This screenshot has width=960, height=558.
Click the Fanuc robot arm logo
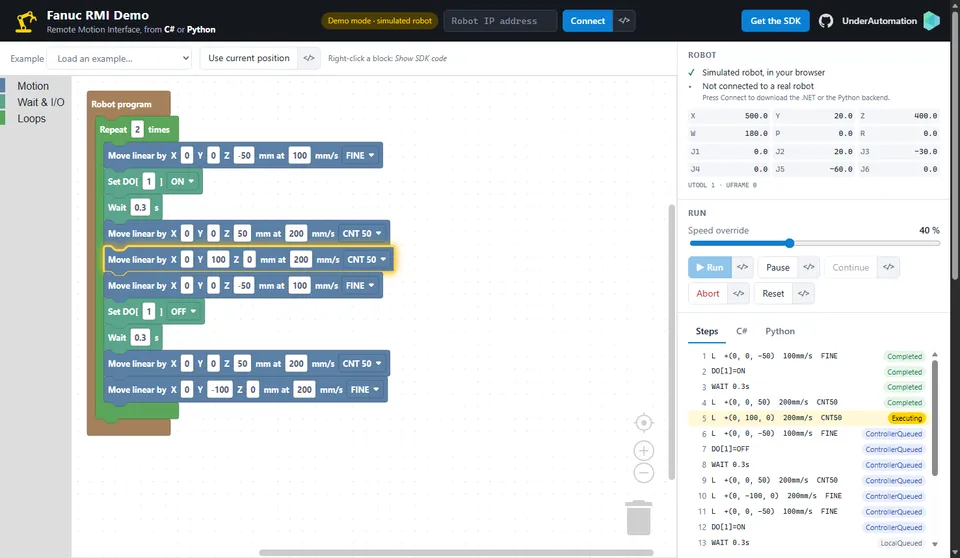(x=26, y=21)
